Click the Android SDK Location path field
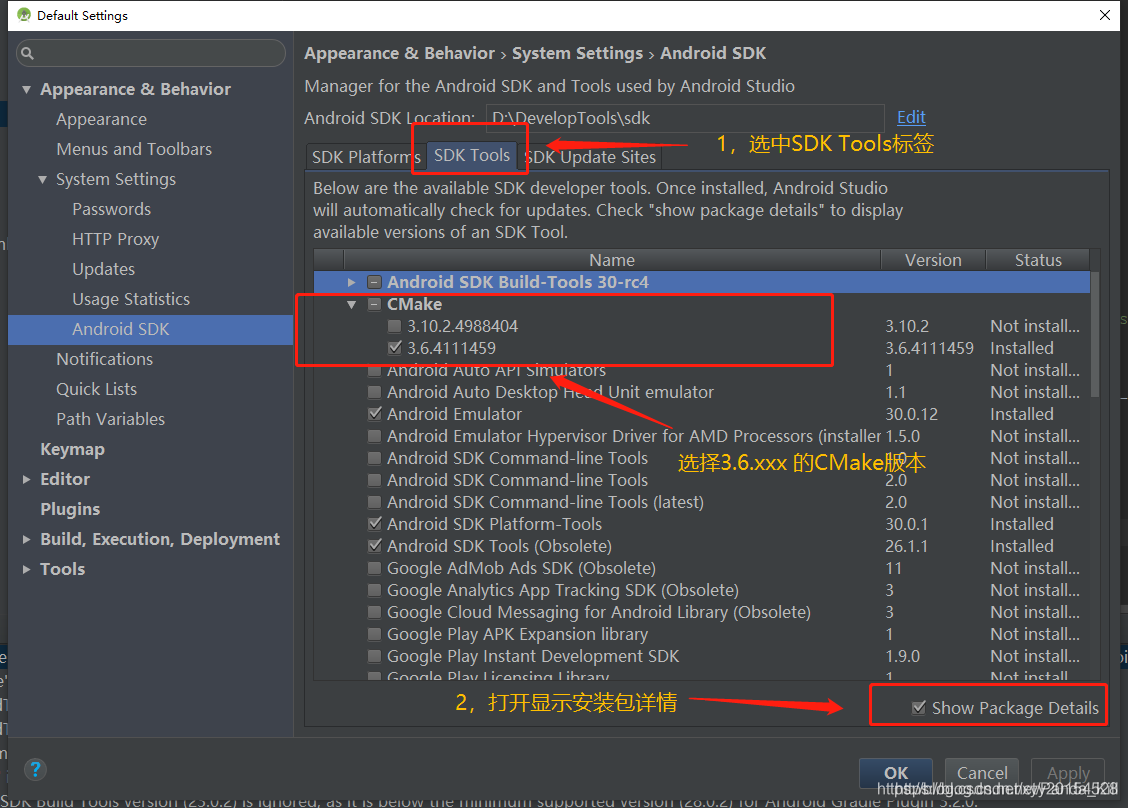 point(685,118)
